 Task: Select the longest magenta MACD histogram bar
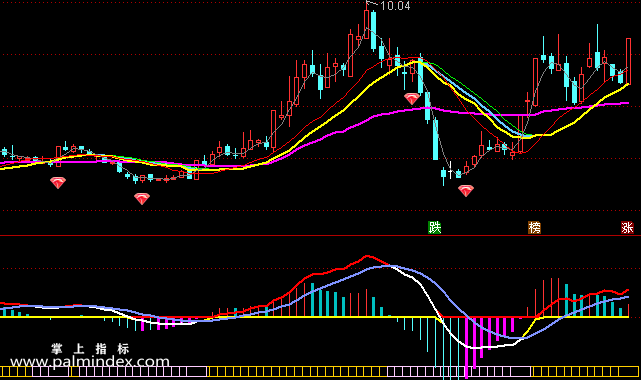coord(466,347)
